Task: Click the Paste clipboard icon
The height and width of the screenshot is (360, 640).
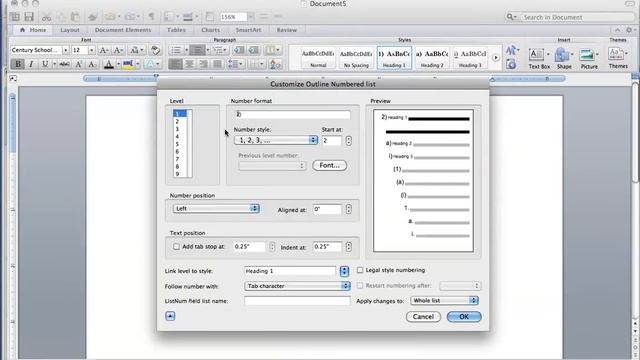Action: coord(75,17)
